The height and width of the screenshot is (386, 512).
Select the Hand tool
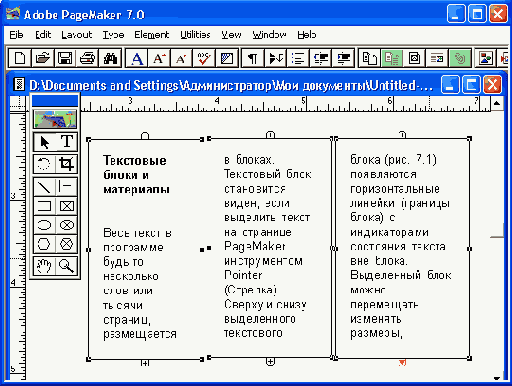44,266
